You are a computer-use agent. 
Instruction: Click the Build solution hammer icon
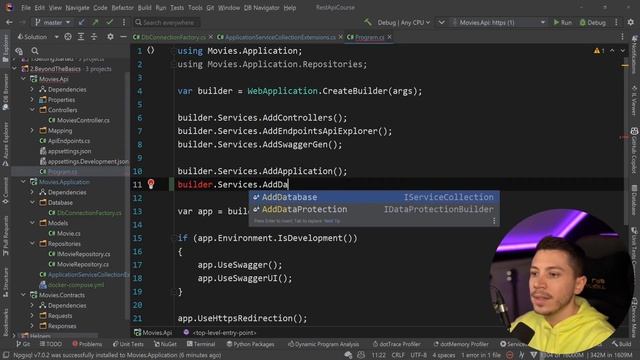click(368, 22)
